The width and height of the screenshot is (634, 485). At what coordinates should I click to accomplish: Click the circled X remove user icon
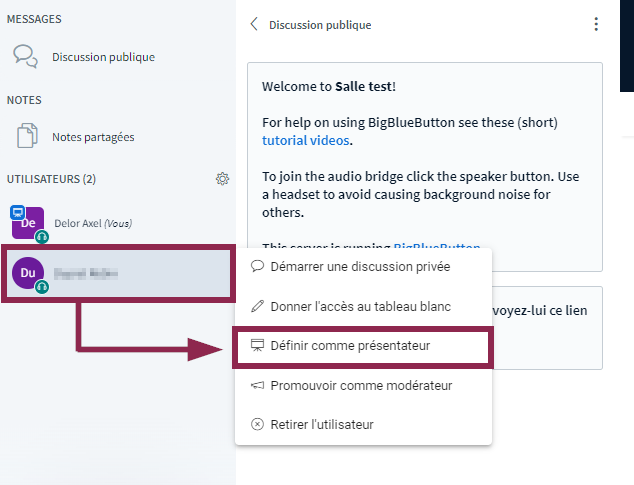258,424
